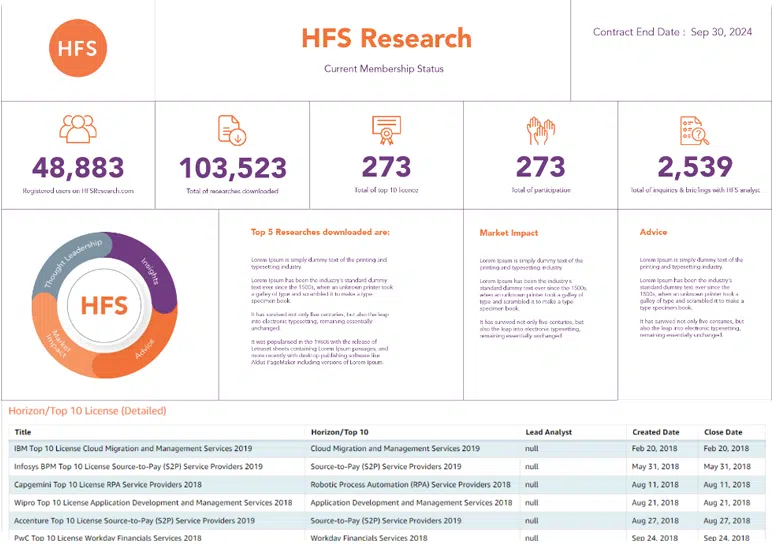Viewport: 774px width, 545px height.
Task: Click the Contract End Date Sep 30, 2024
Action: click(x=672, y=32)
